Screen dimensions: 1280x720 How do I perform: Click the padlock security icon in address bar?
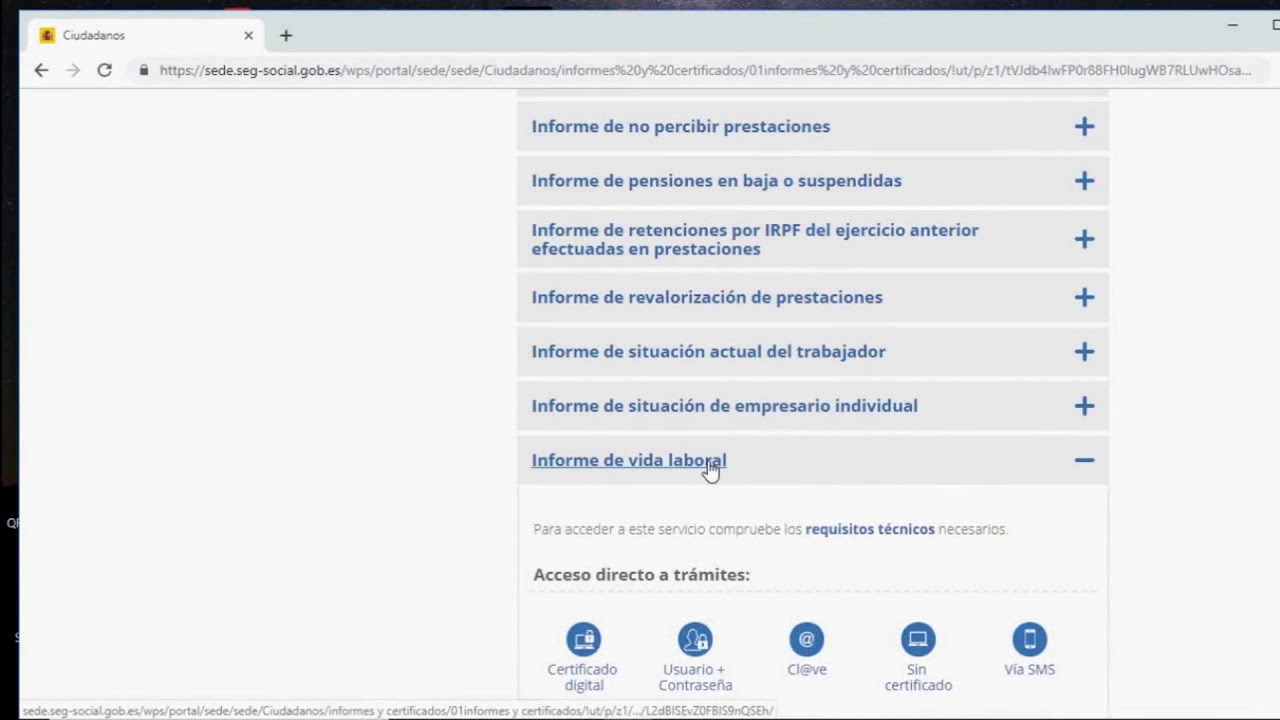click(x=143, y=70)
